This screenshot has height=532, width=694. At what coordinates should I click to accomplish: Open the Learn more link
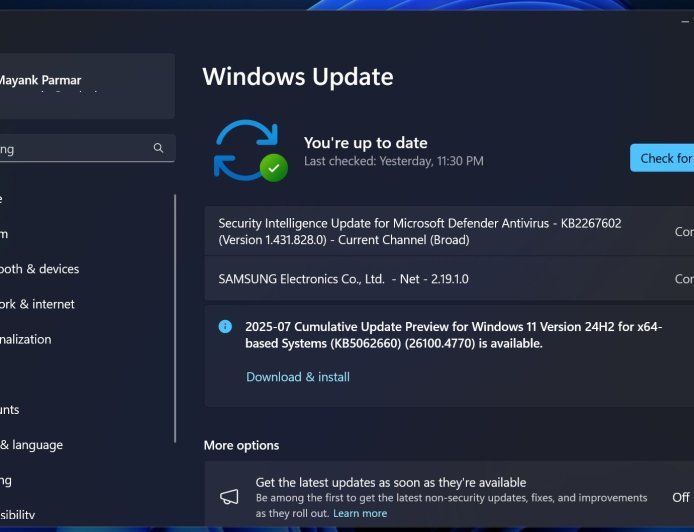pos(360,513)
